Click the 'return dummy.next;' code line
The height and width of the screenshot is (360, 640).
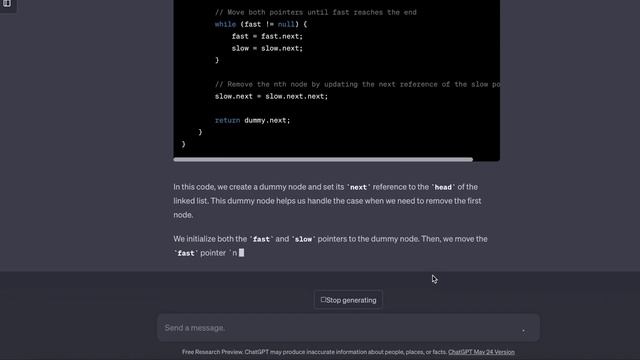pyautogui.click(x=252, y=120)
